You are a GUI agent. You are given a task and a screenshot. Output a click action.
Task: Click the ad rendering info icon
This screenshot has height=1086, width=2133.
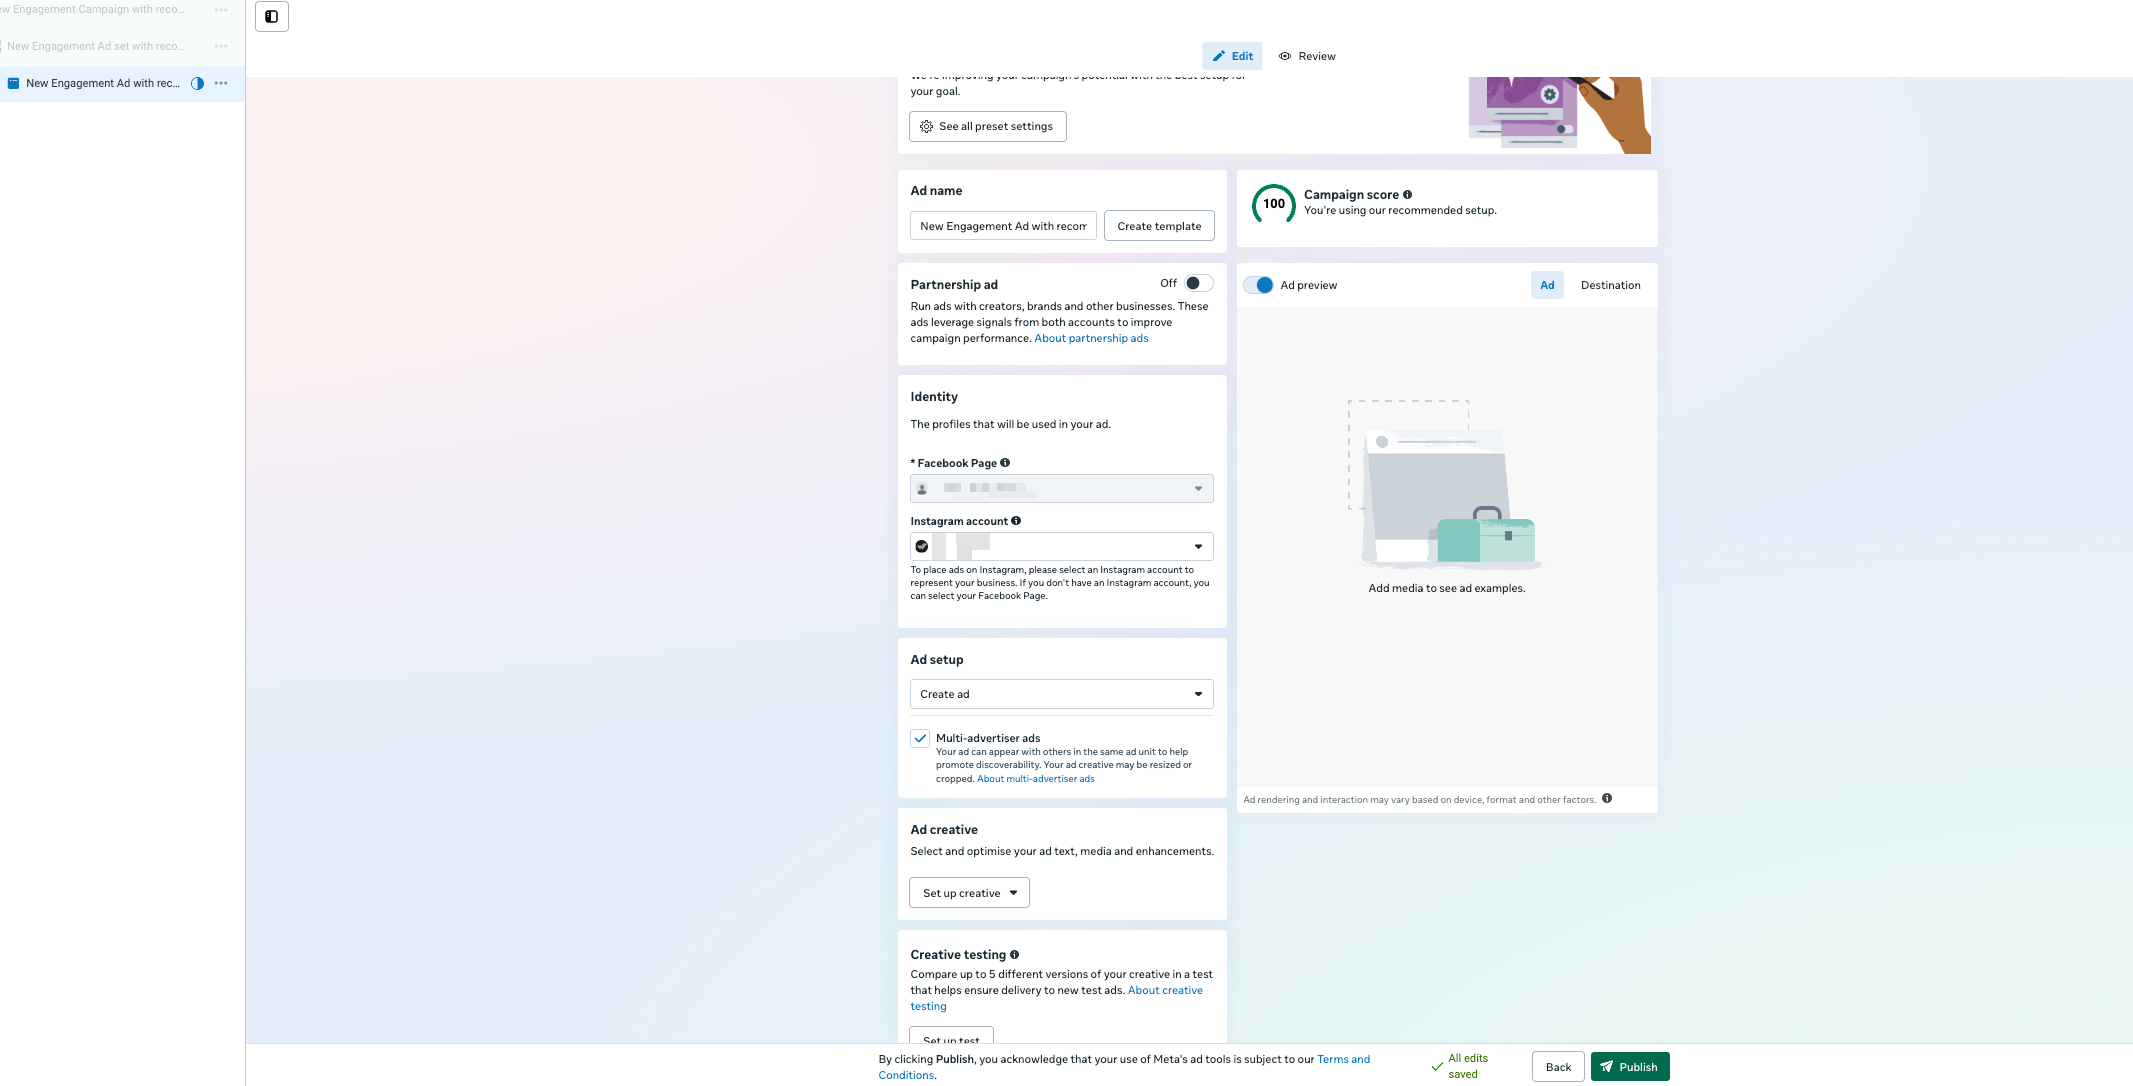point(1607,799)
